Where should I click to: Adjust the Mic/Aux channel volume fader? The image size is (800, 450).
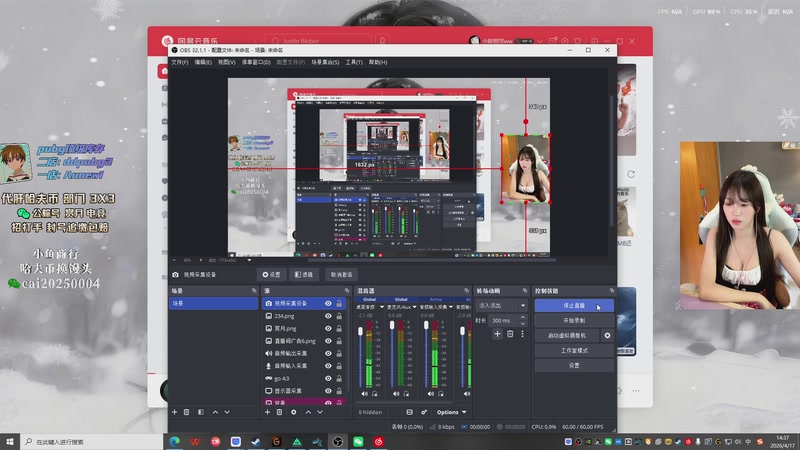[x=392, y=325]
